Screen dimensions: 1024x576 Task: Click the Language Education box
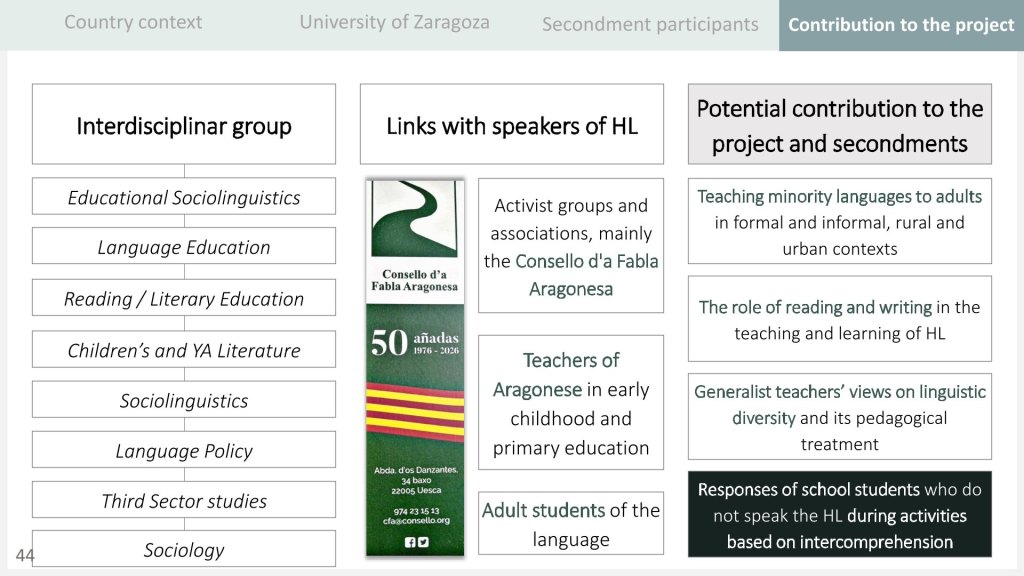[184, 247]
